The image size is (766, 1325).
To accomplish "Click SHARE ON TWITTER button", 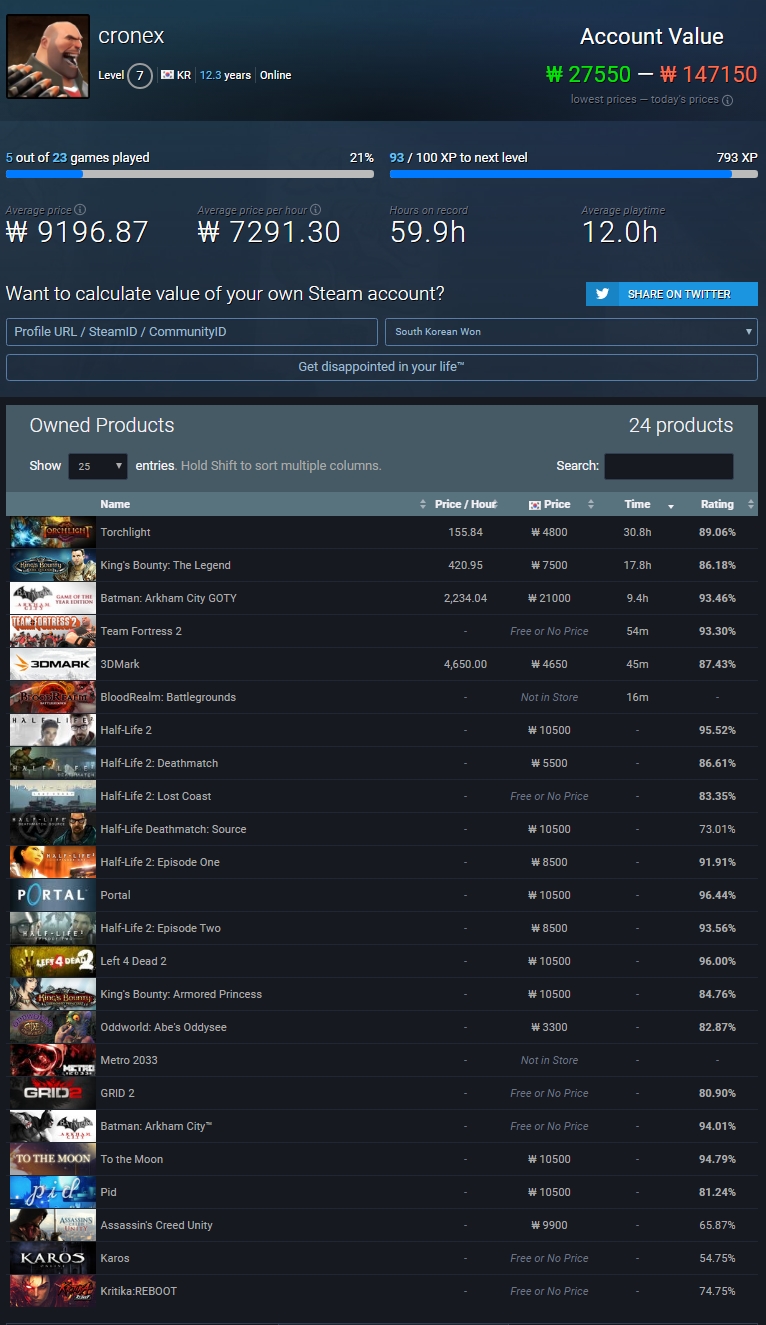I will point(672,294).
